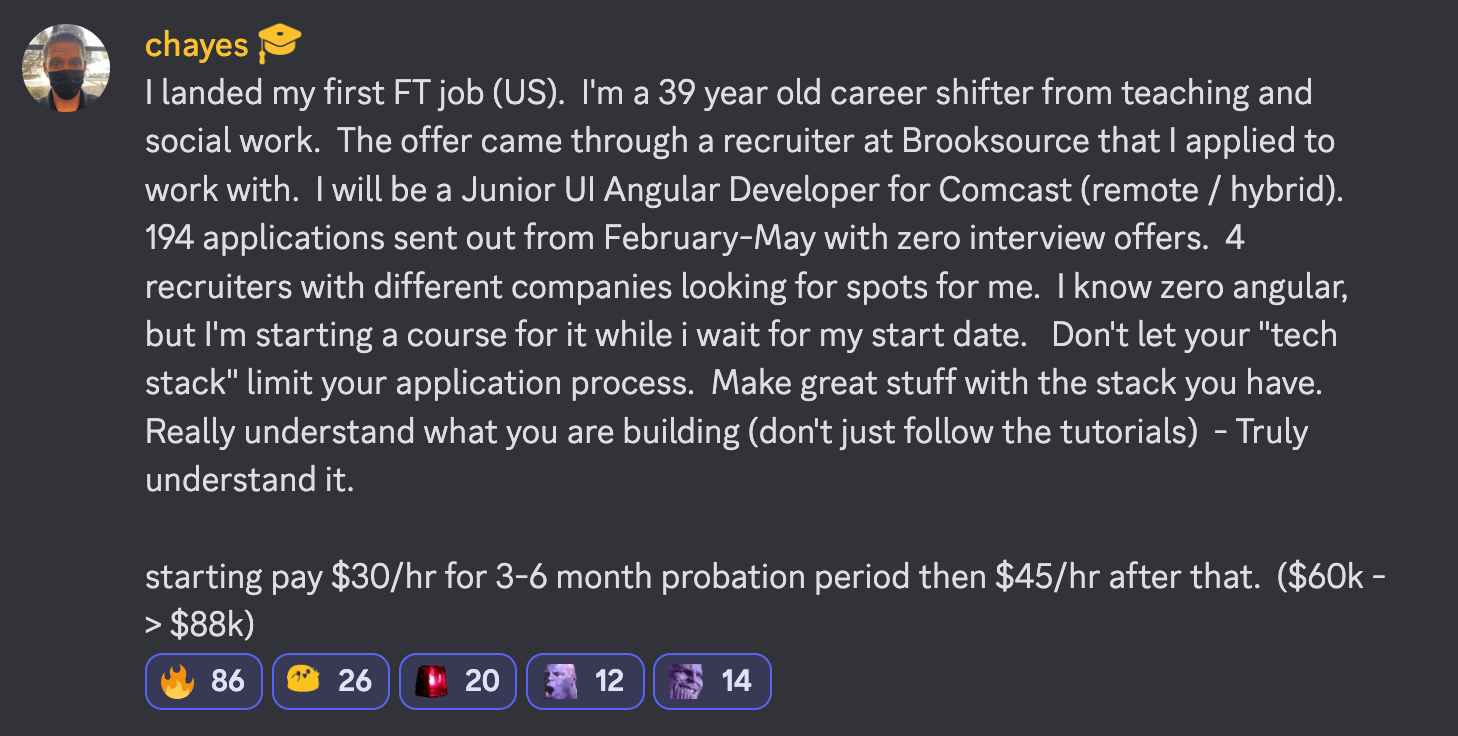This screenshot has width=1458, height=736.
Task: Toggle the reaction showing count 86
Action: pyautogui.click(x=204, y=681)
